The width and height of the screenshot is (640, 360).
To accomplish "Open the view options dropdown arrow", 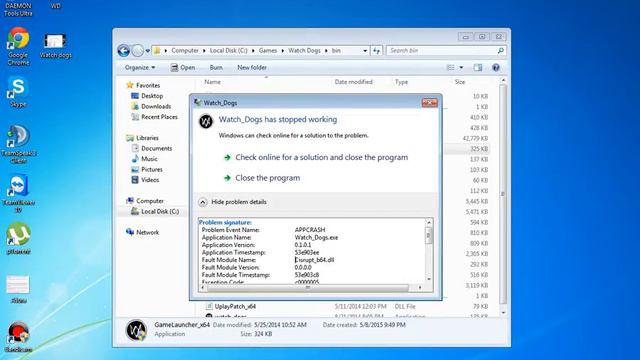I will click(461, 68).
